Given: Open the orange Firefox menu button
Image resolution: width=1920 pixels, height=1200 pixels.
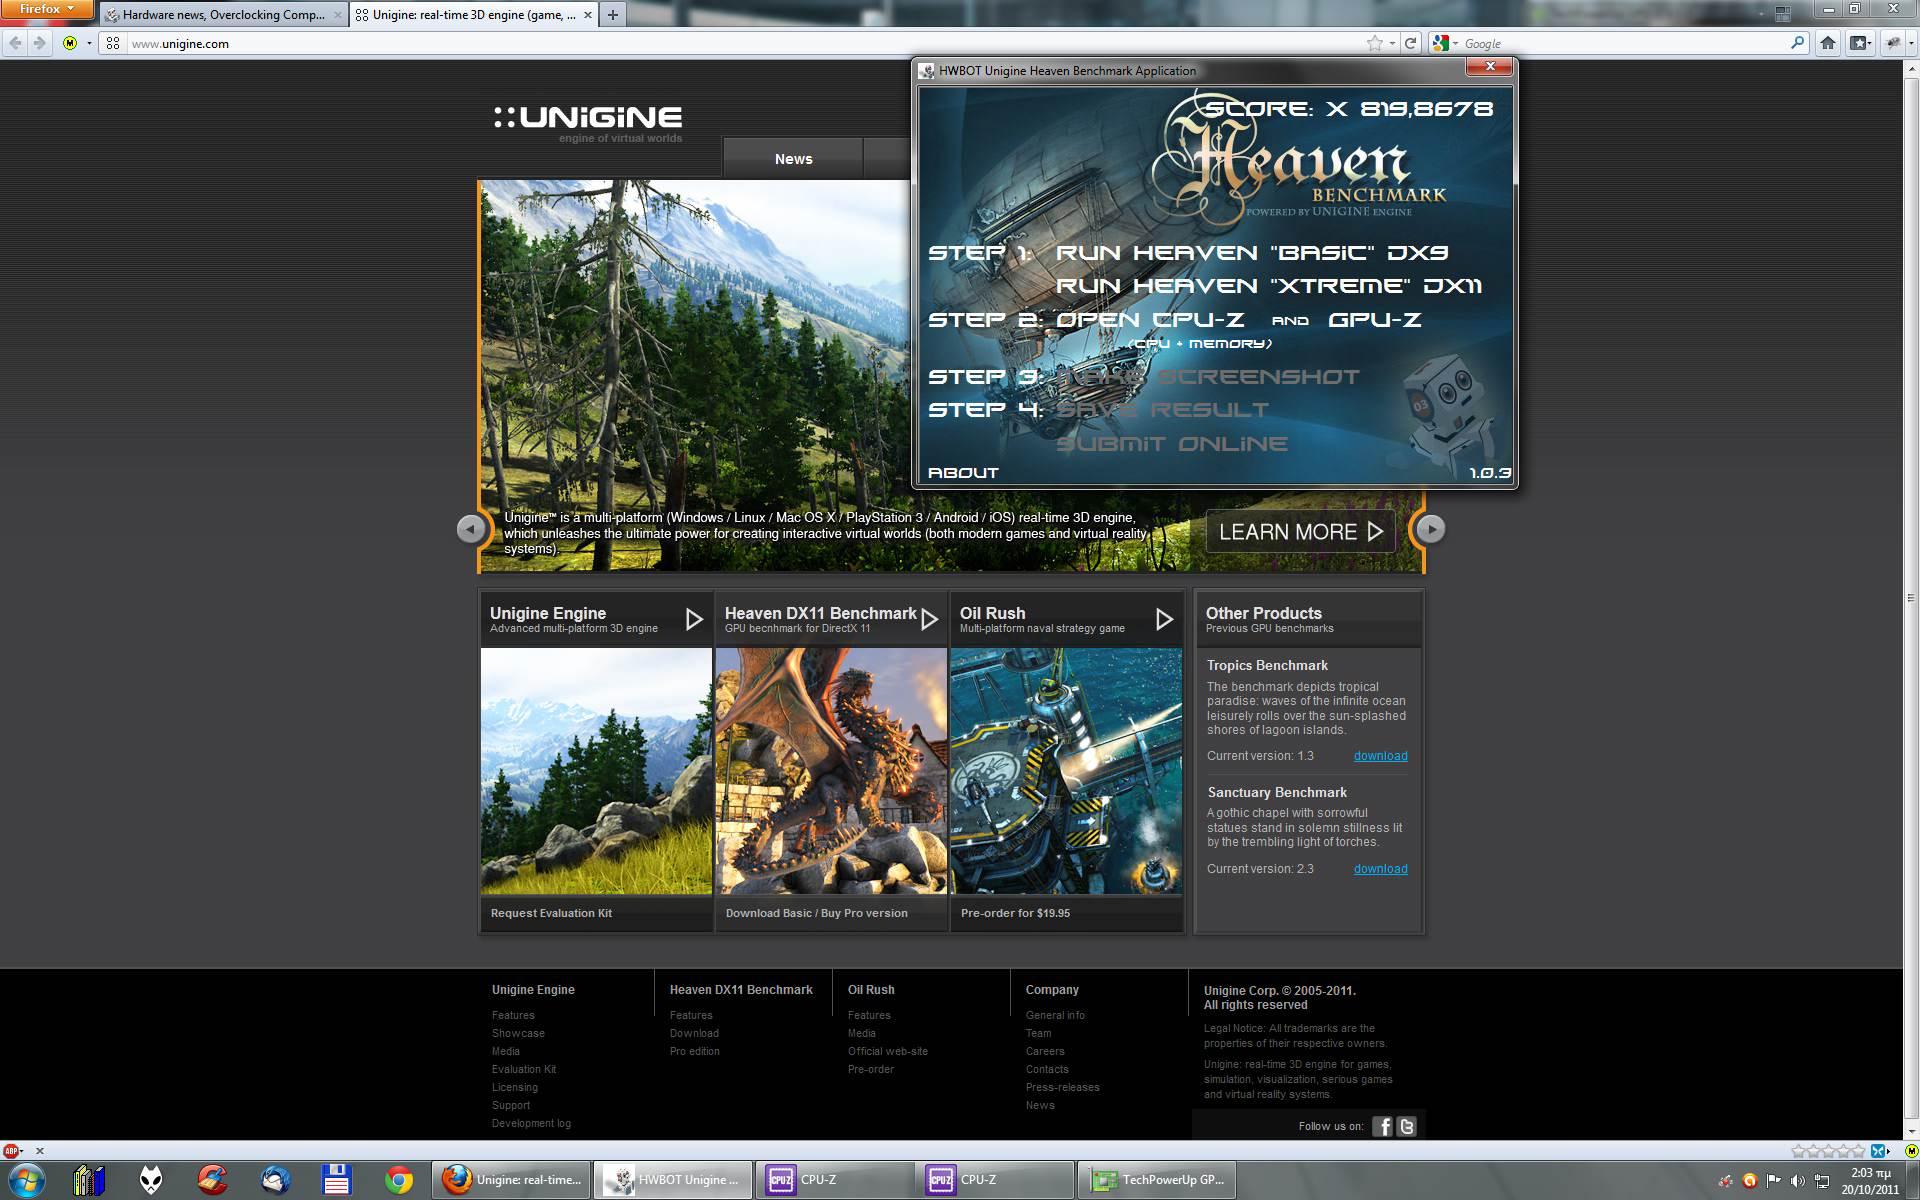Looking at the screenshot, I should click(47, 9).
